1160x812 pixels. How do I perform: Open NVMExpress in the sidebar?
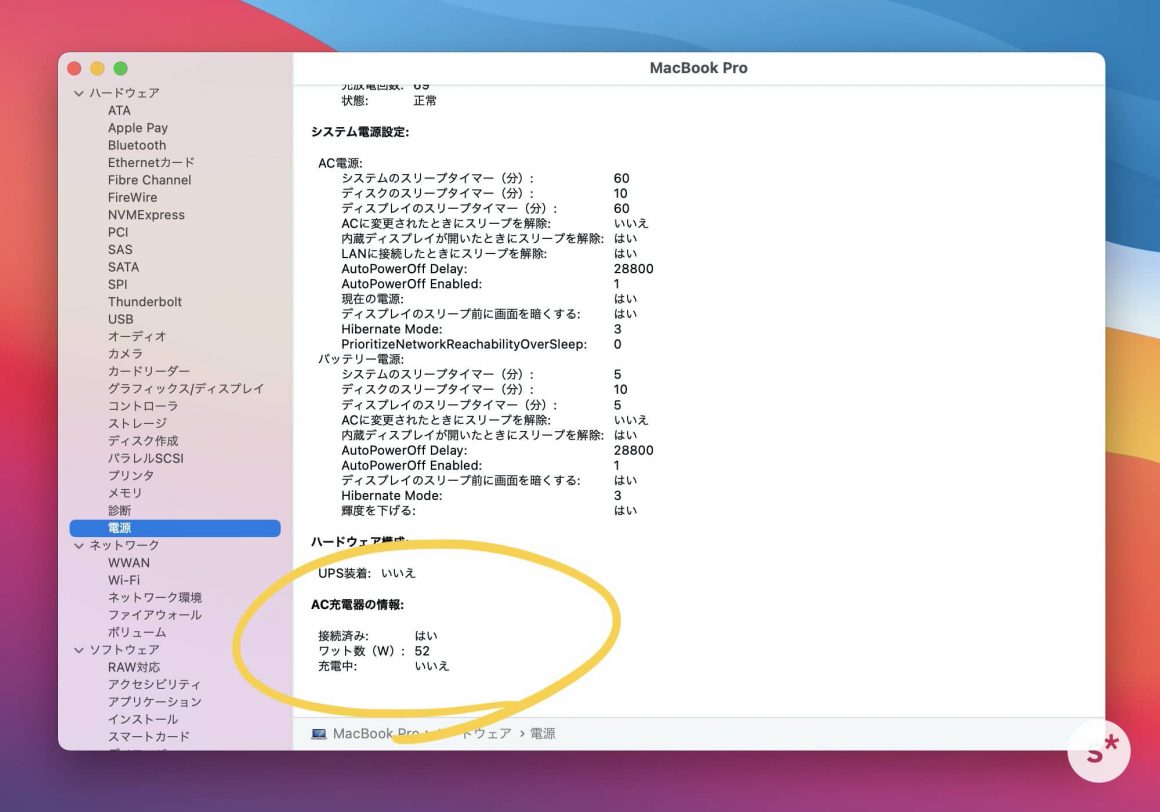coord(146,215)
